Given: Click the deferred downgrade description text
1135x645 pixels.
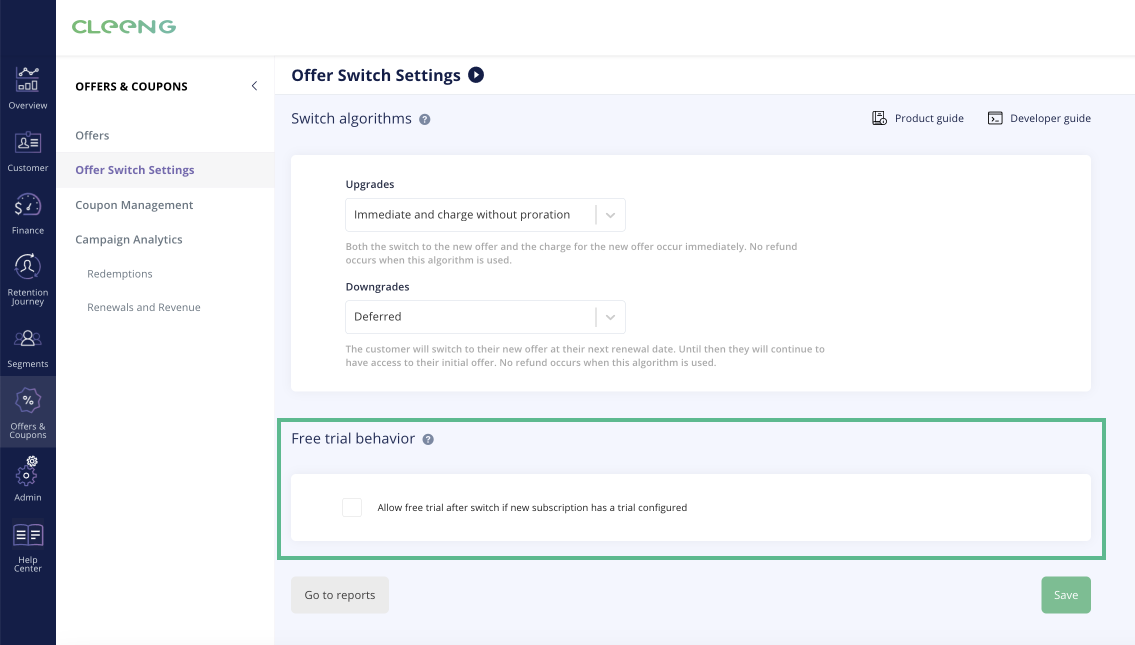Looking at the screenshot, I should click(585, 355).
